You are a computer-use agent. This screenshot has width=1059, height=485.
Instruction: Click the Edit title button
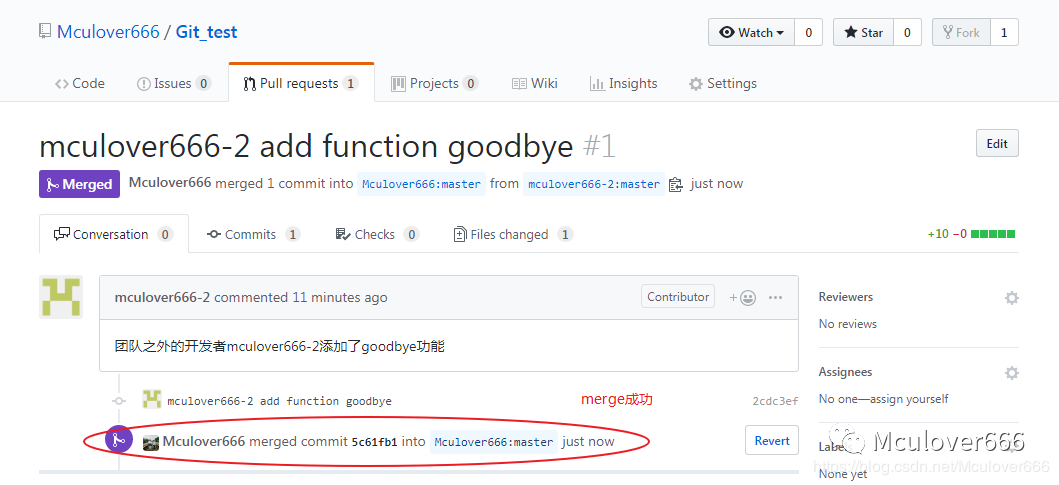click(997, 143)
